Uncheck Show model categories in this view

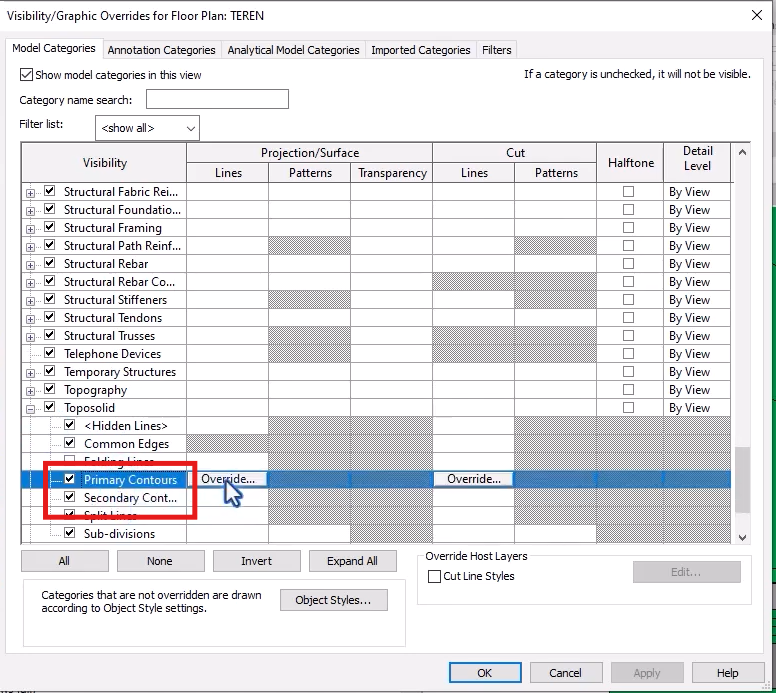[x=26, y=75]
